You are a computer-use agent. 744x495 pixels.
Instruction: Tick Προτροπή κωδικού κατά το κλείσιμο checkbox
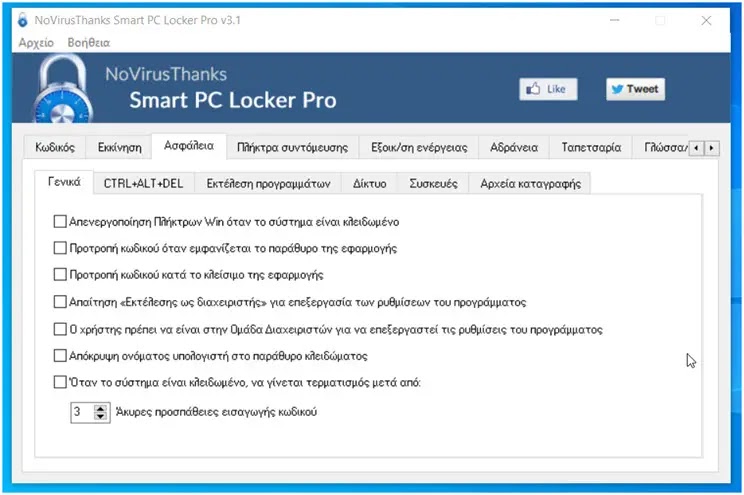click(60, 274)
